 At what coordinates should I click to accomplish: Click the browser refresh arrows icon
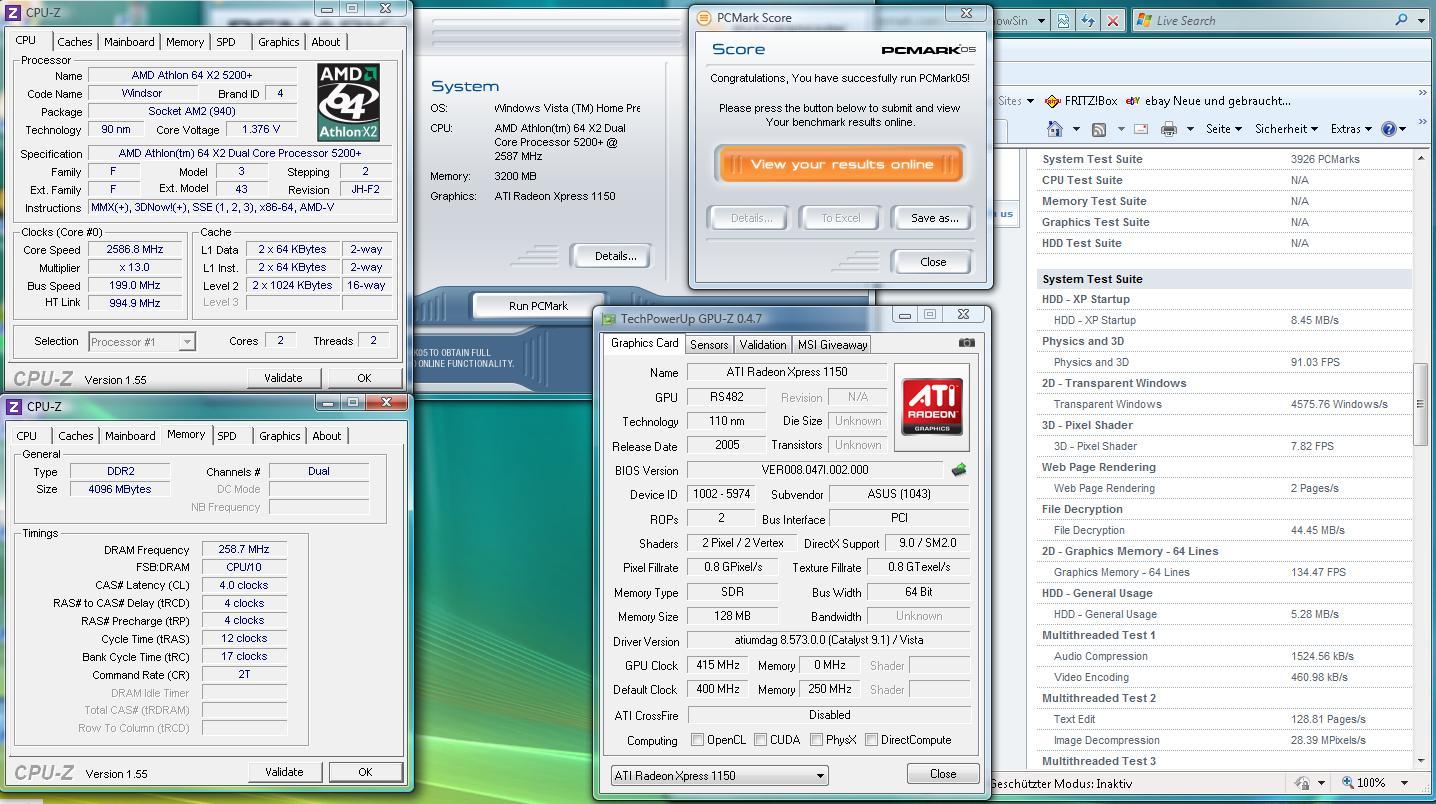coord(1087,20)
